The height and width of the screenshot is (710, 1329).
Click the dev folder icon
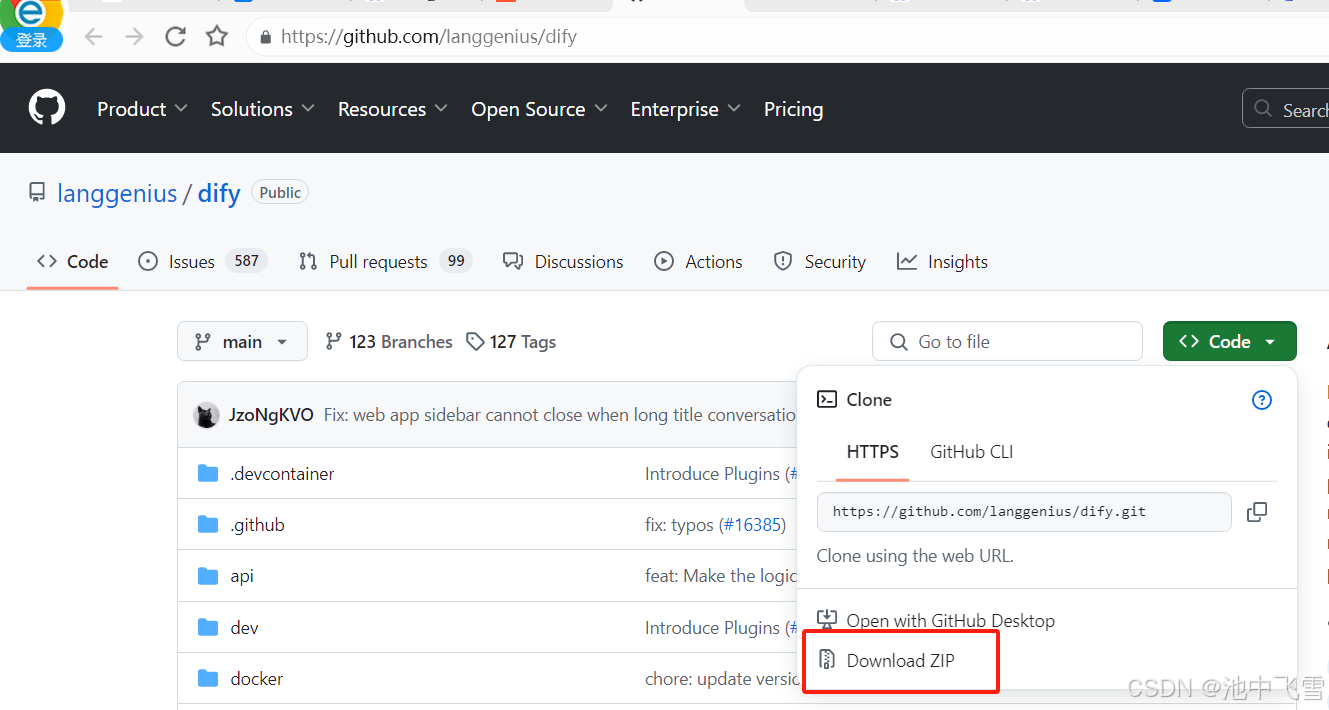click(x=208, y=627)
